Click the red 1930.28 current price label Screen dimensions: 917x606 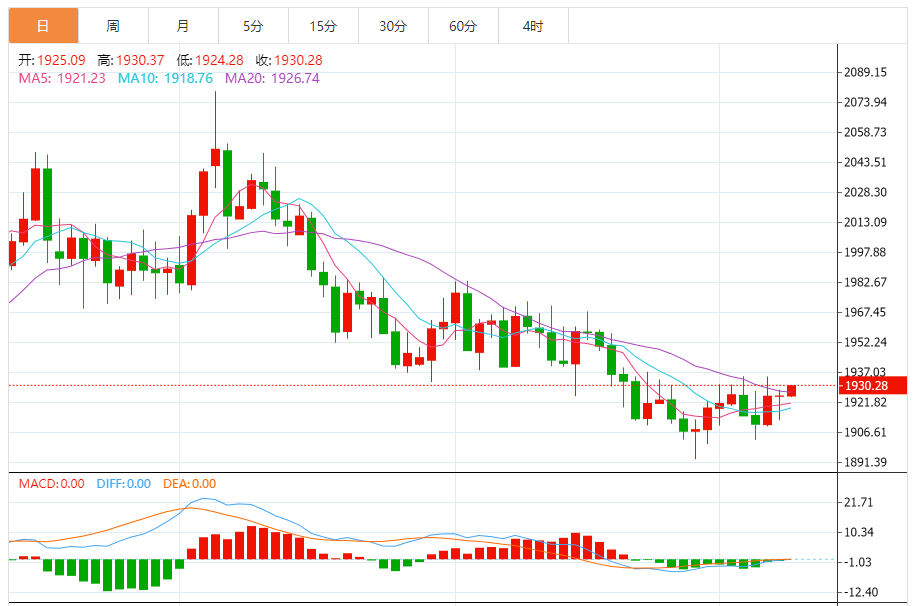(x=873, y=385)
